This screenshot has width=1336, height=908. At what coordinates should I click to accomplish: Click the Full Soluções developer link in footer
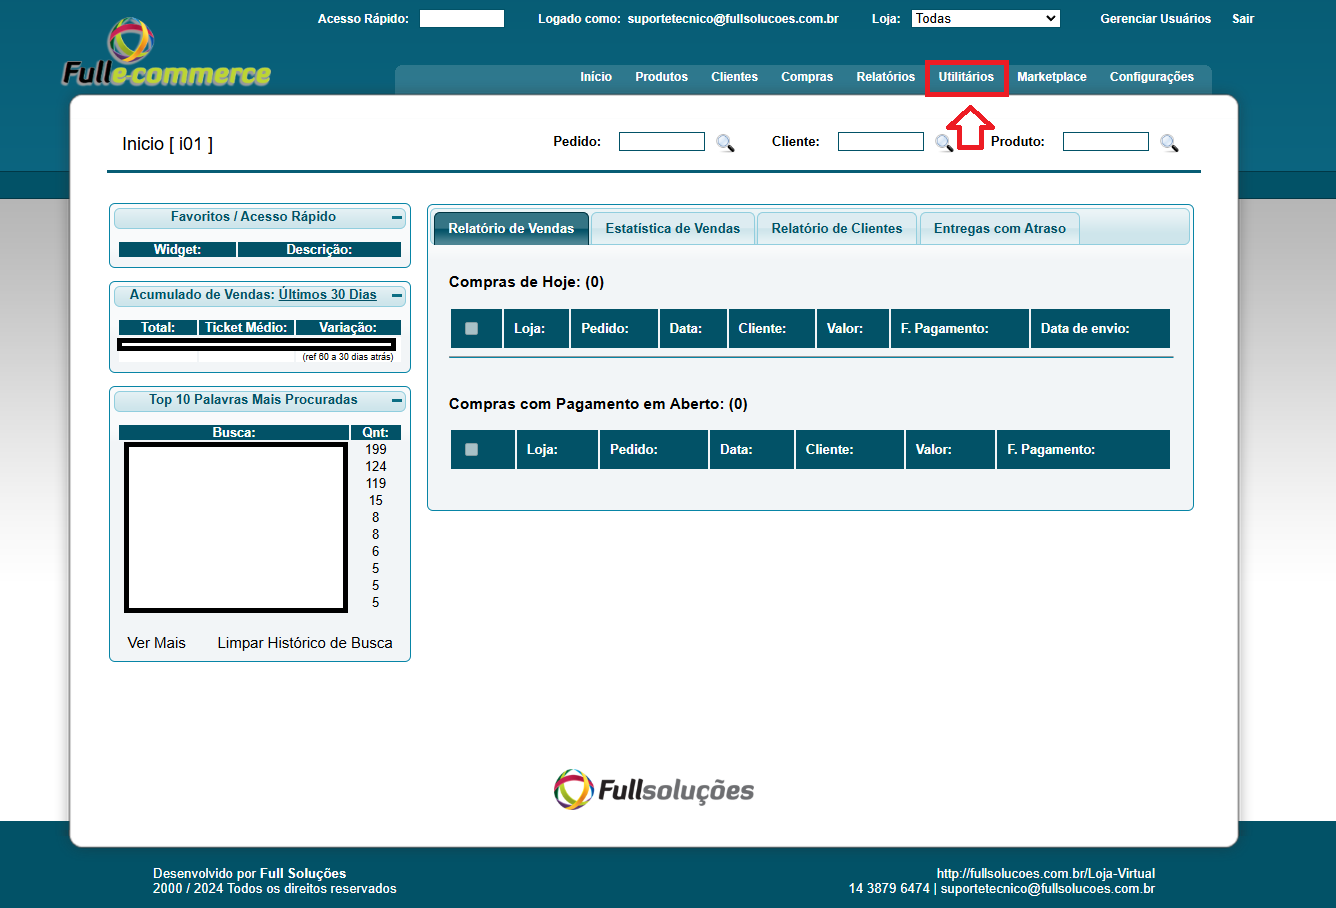[x=303, y=873]
